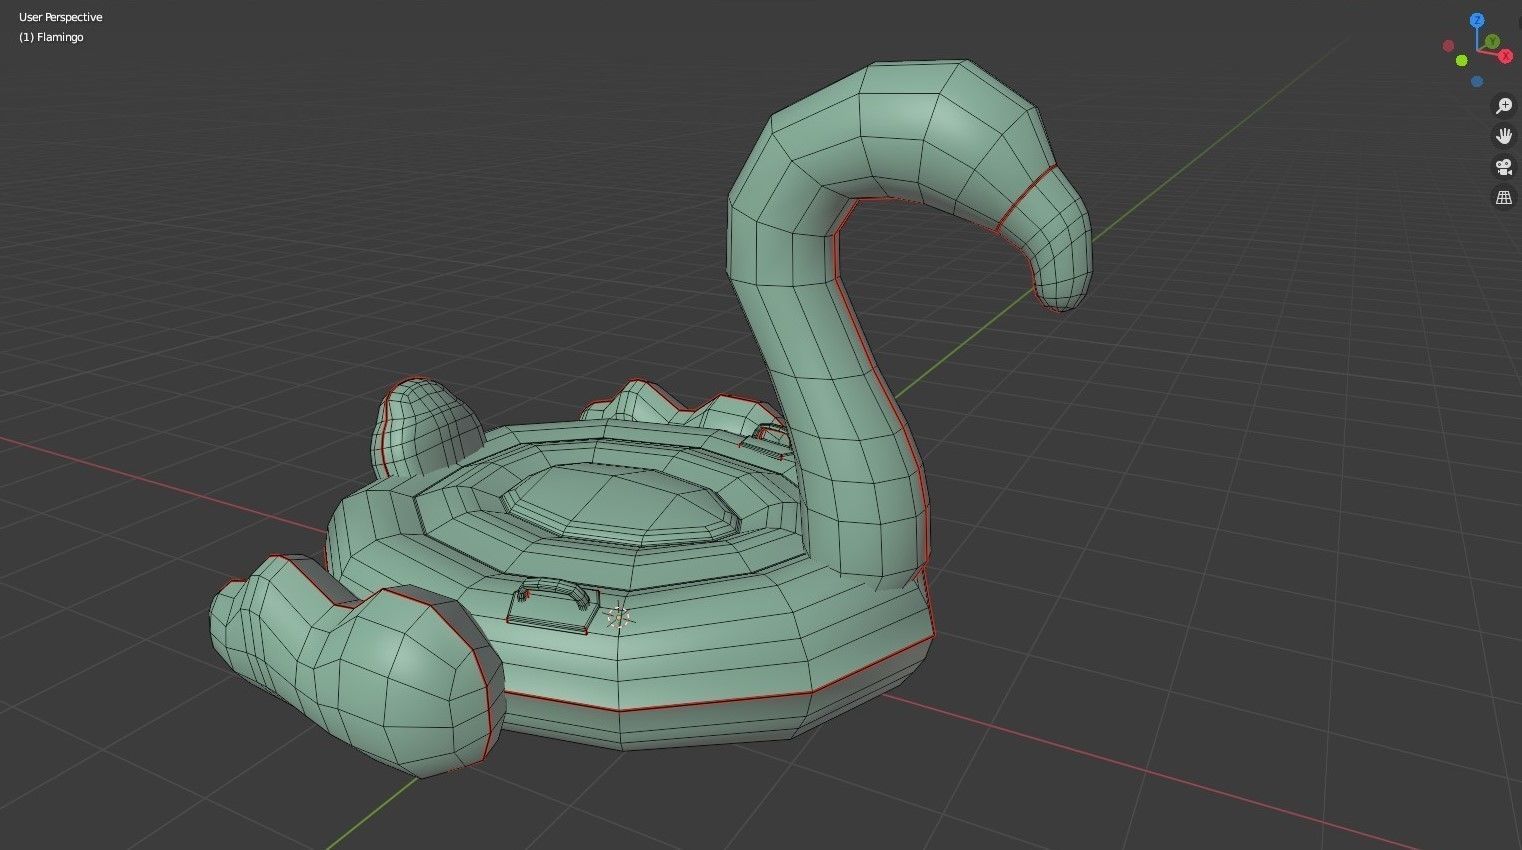Click the red X axis gizmo ball
This screenshot has width=1522, height=850.
[1505, 56]
